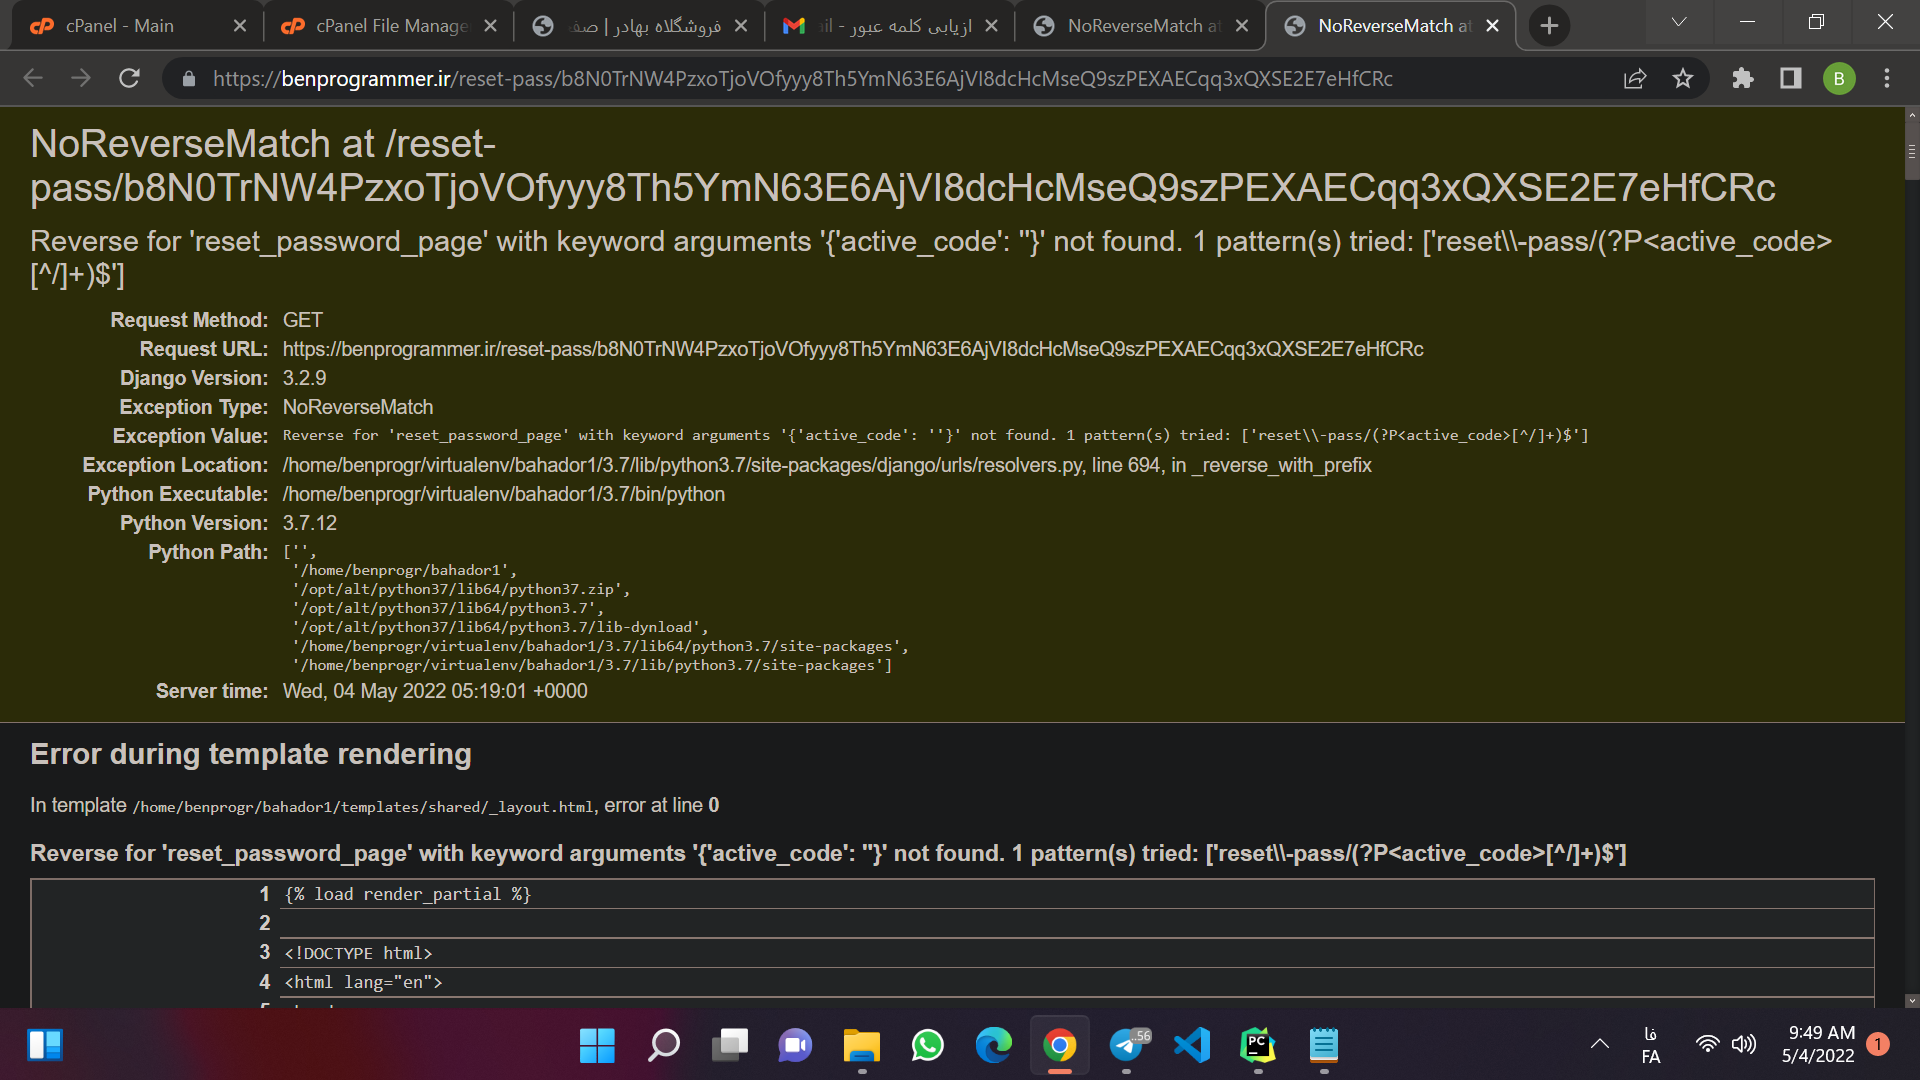Close the Gmail tab
This screenshot has height=1080, width=1920.
(991, 26)
